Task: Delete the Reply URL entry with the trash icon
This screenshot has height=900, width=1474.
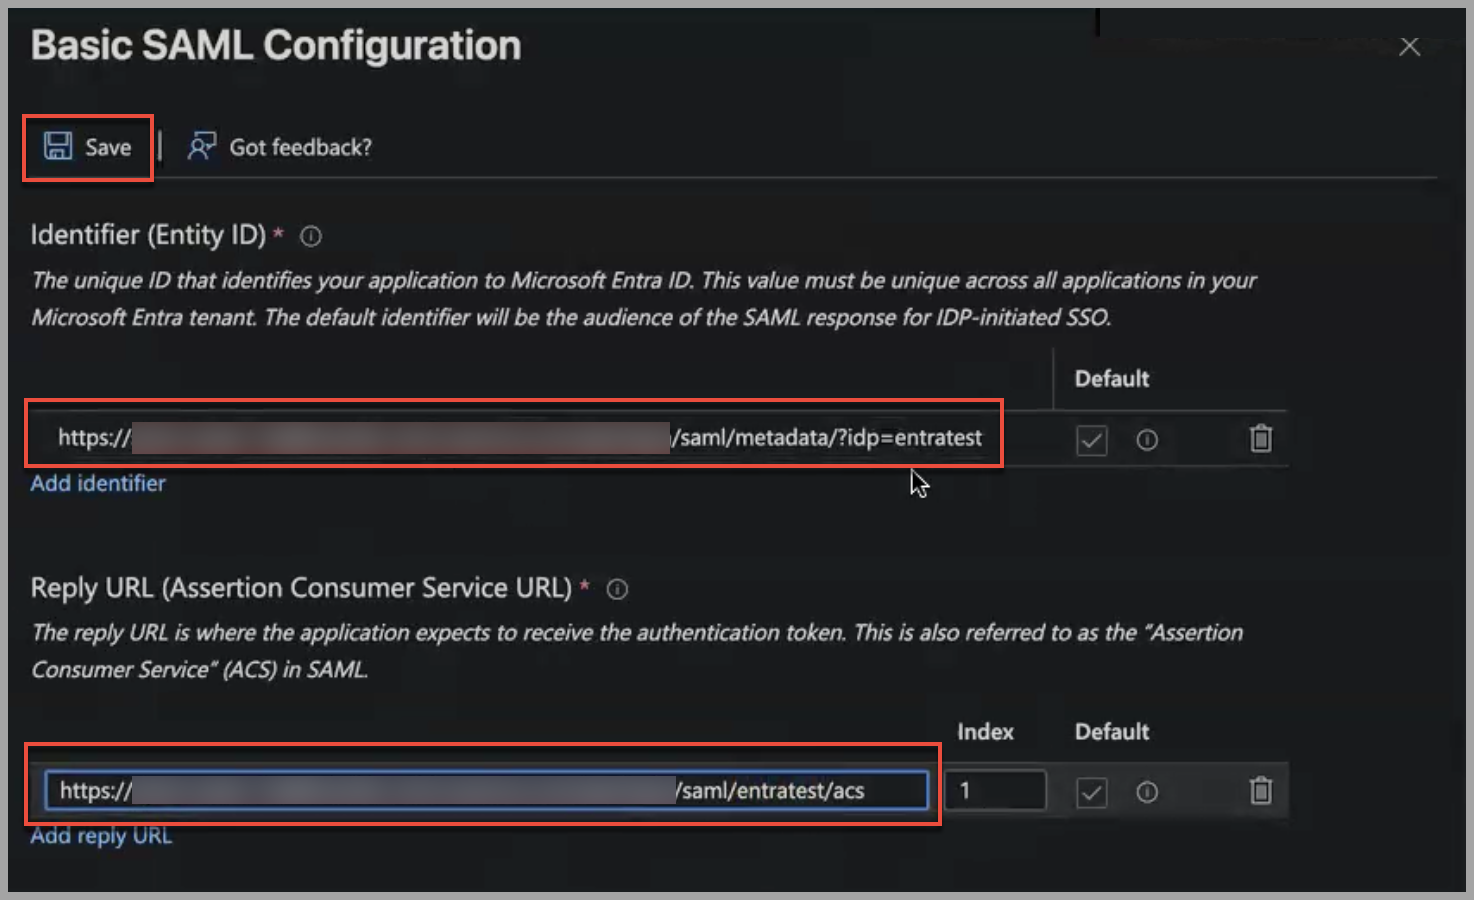Action: [1261, 790]
